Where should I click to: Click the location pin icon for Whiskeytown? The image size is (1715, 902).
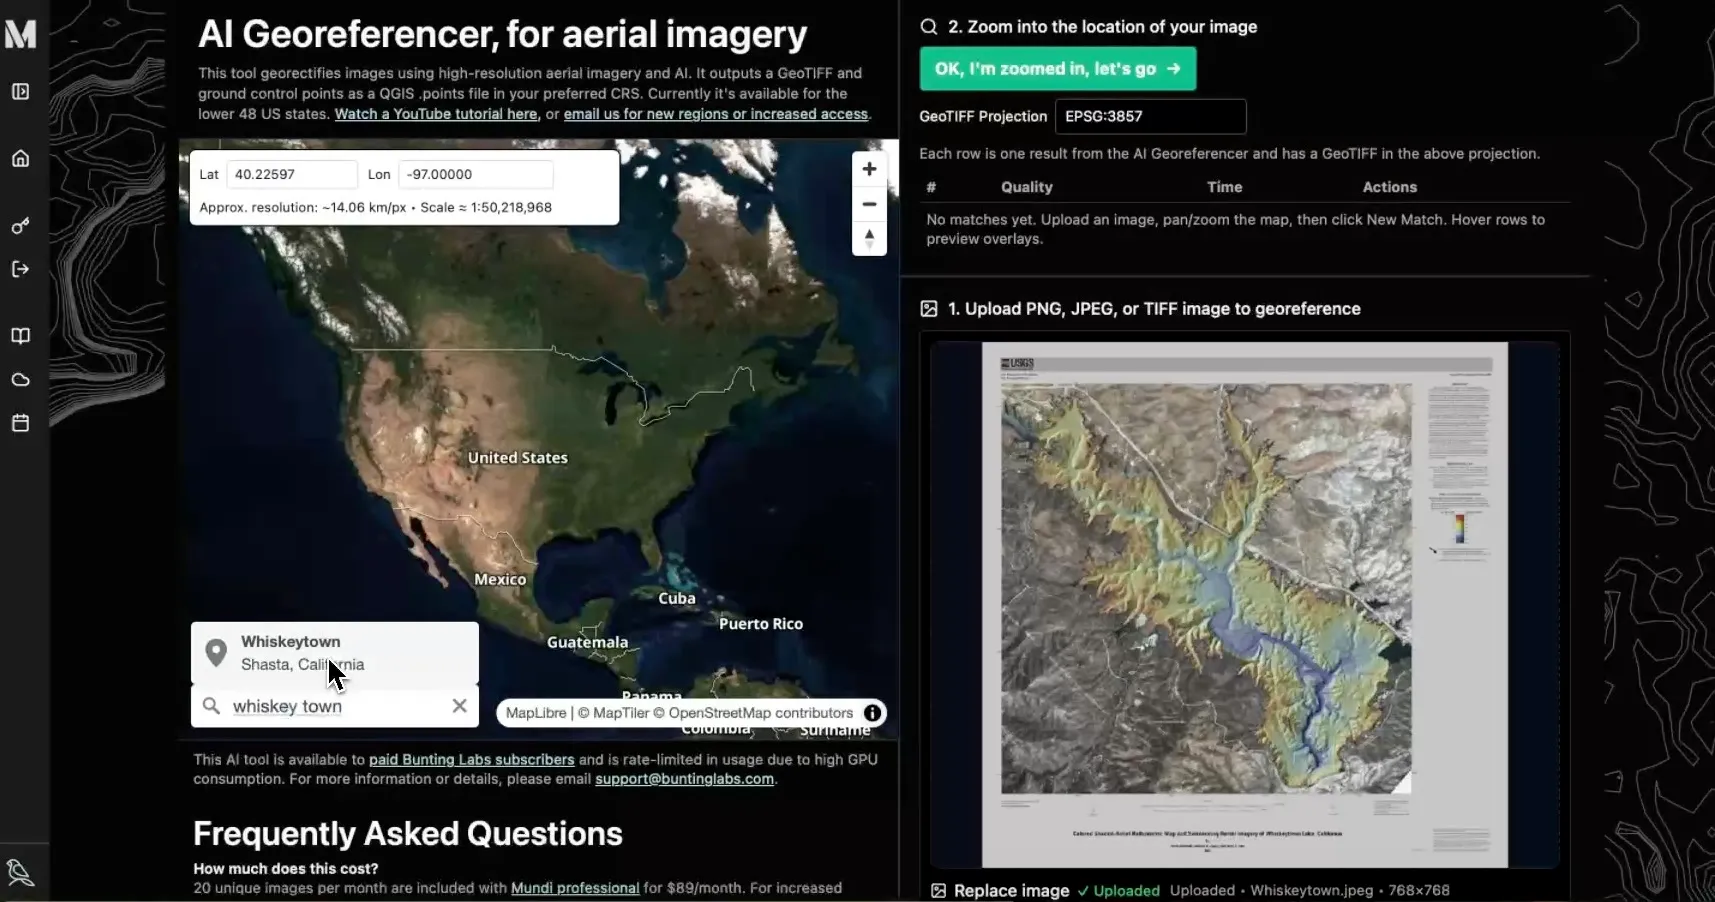[x=215, y=653]
